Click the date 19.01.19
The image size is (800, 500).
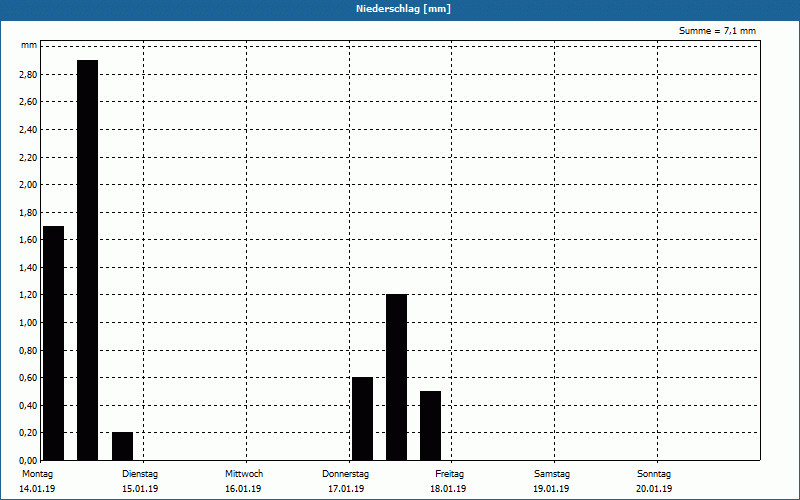click(x=551, y=489)
